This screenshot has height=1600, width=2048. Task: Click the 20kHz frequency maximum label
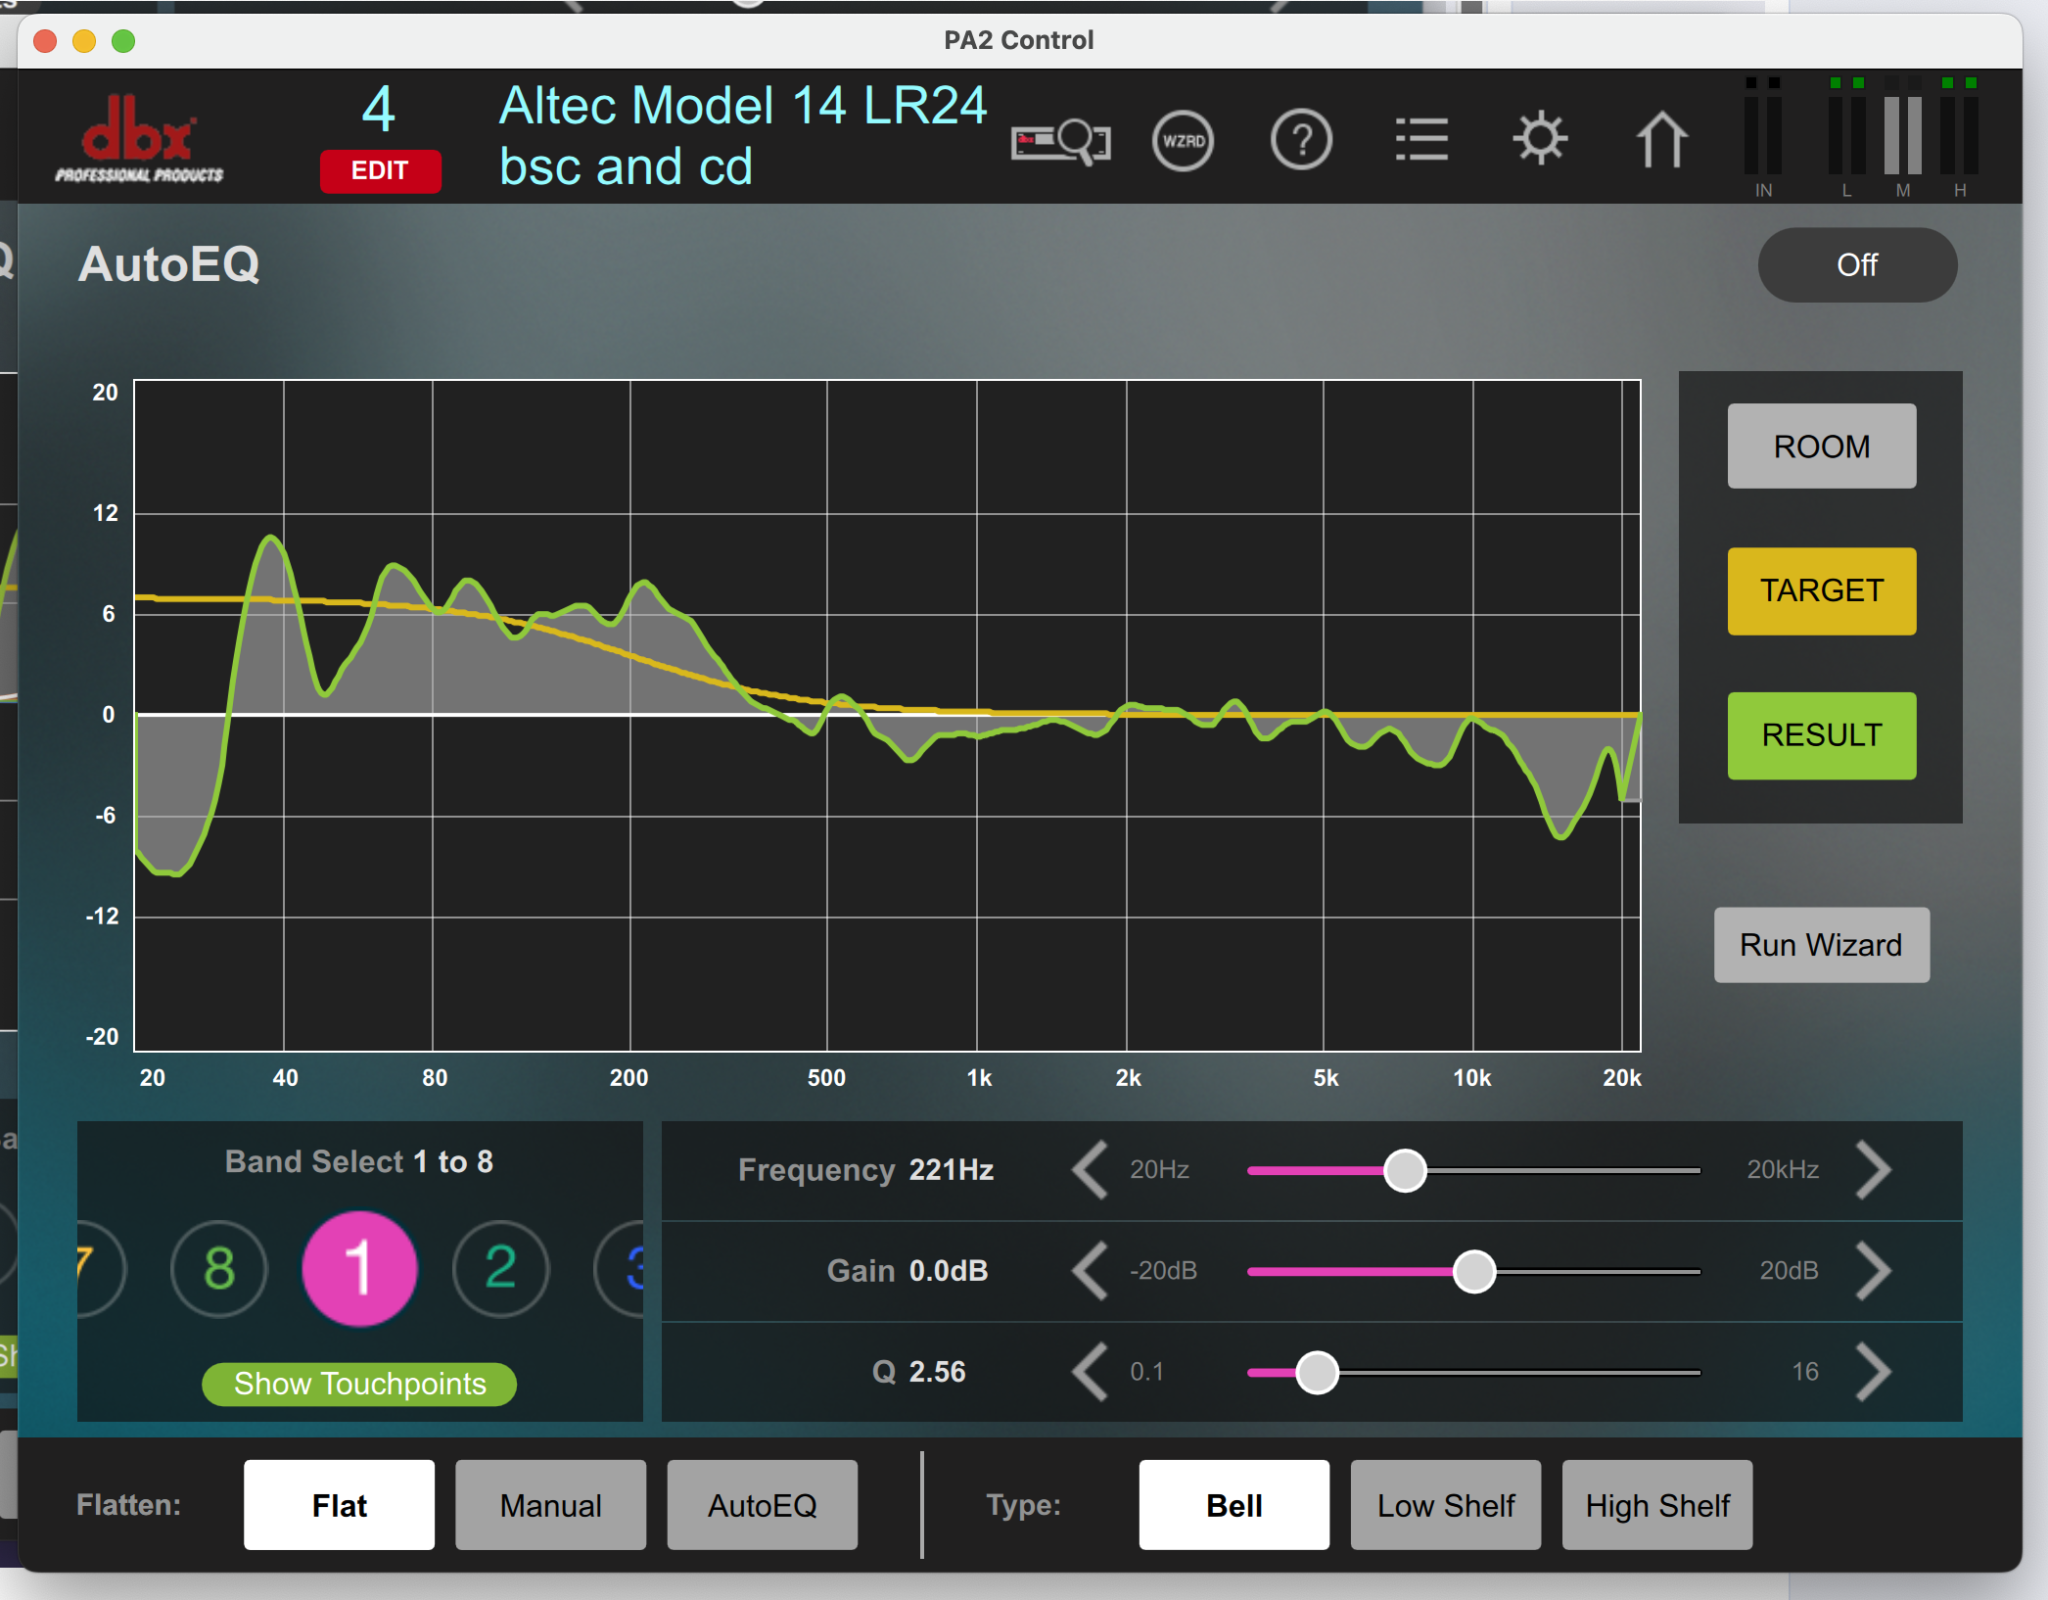point(1782,1170)
